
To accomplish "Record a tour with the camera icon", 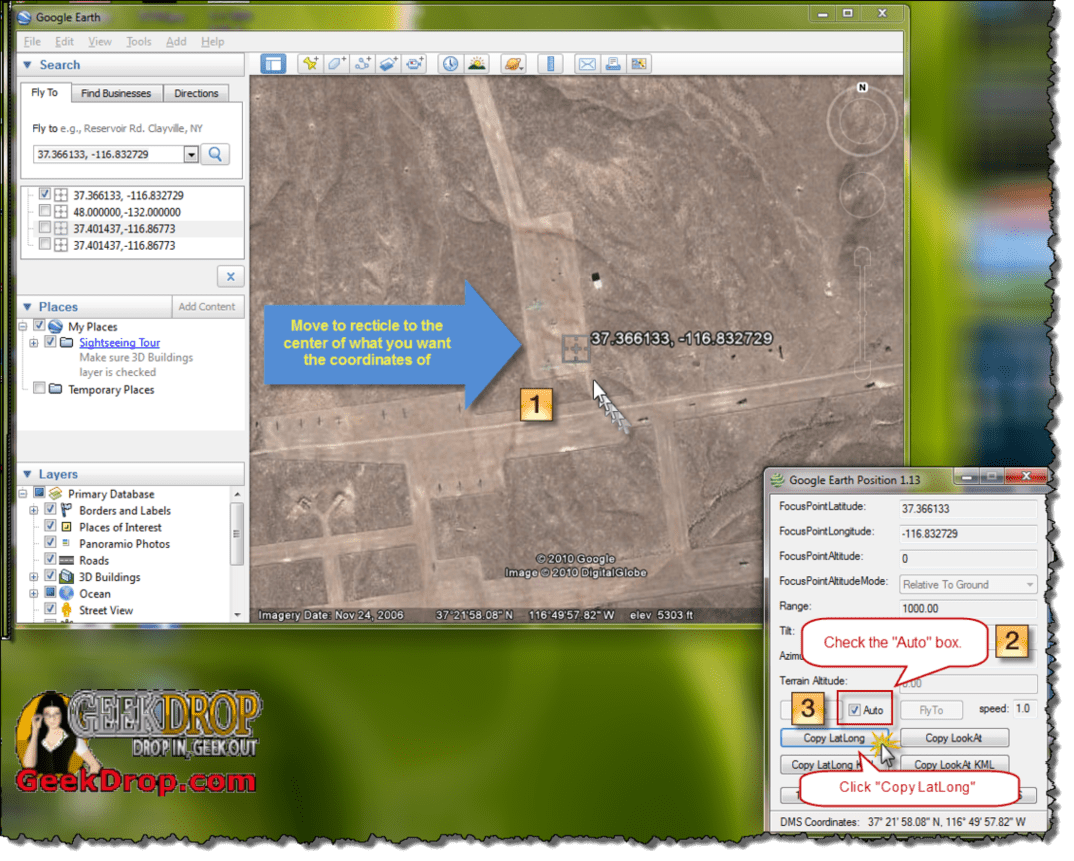I will (x=414, y=64).
